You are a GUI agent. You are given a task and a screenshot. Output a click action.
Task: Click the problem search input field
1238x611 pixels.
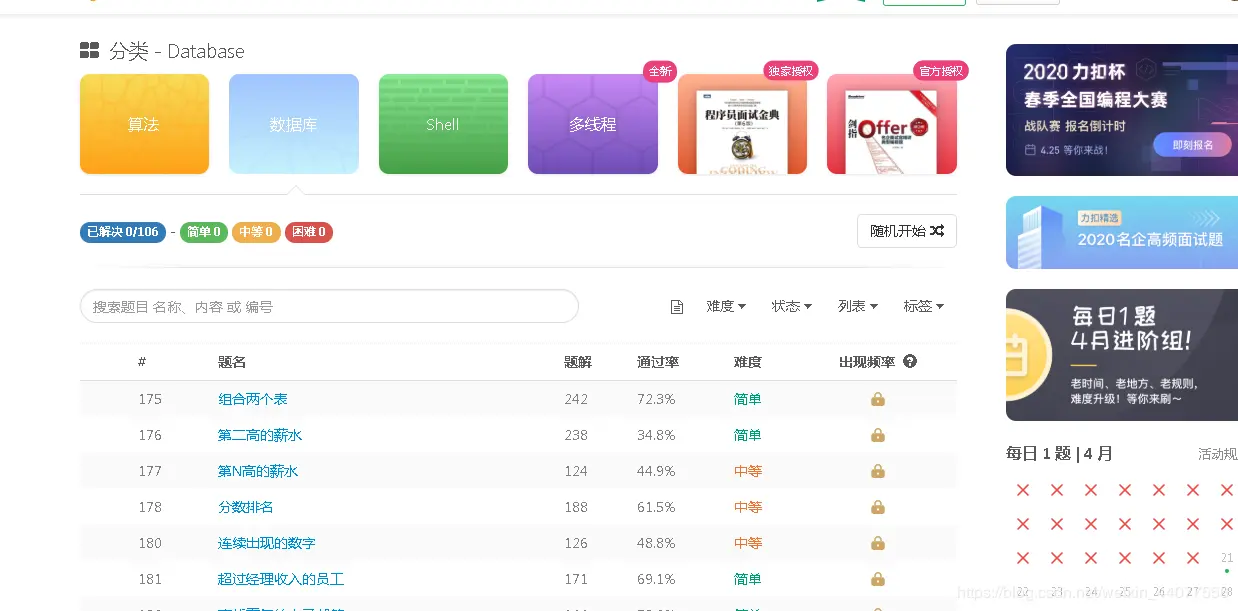[x=329, y=306]
